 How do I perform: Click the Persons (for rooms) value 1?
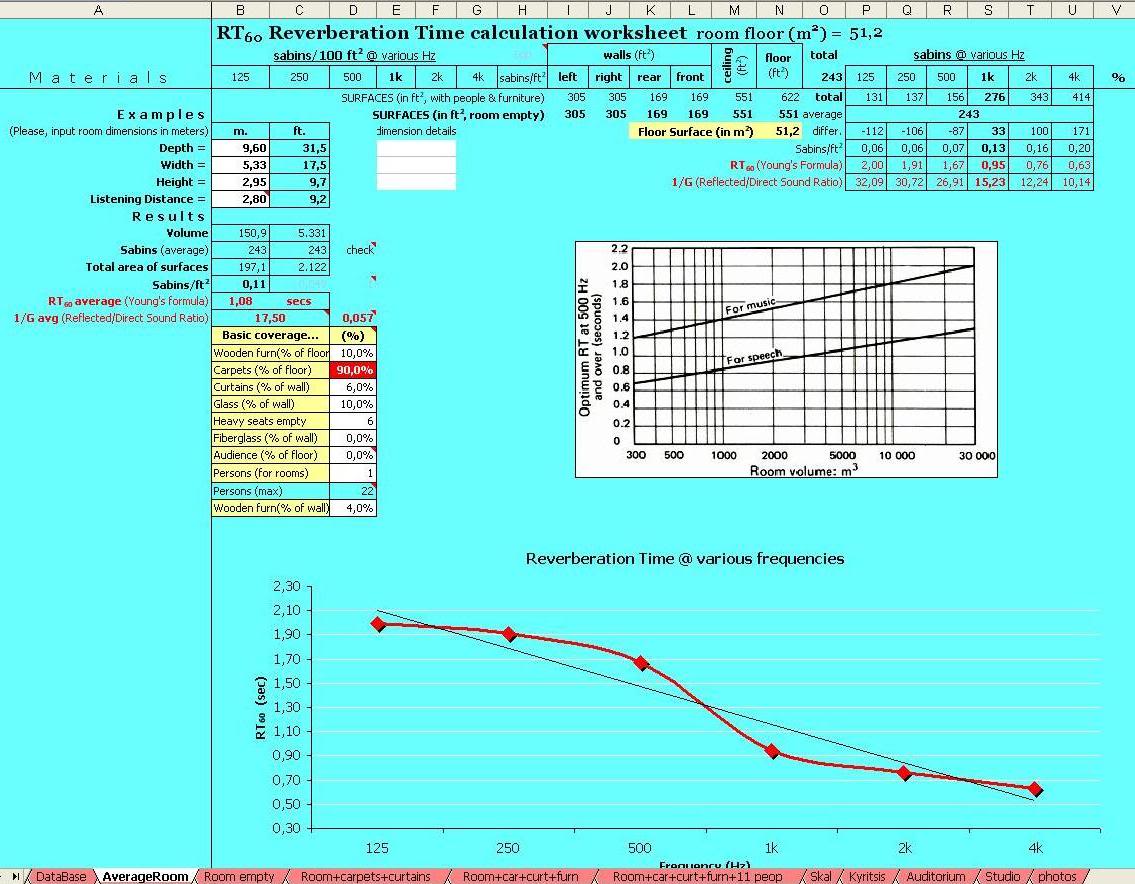coord(353,473)
